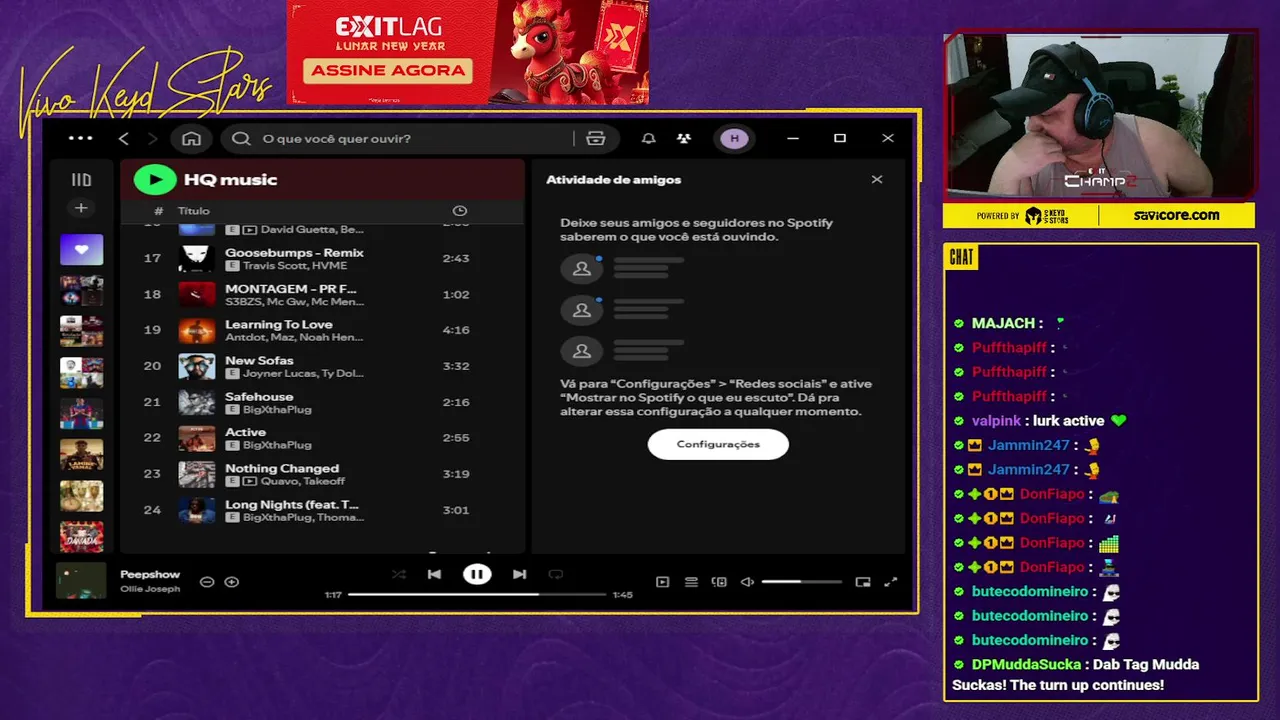Click Goosebumps - Remix album cover
The height and width of the screenshot is (720, 1280).
[197, 258]
